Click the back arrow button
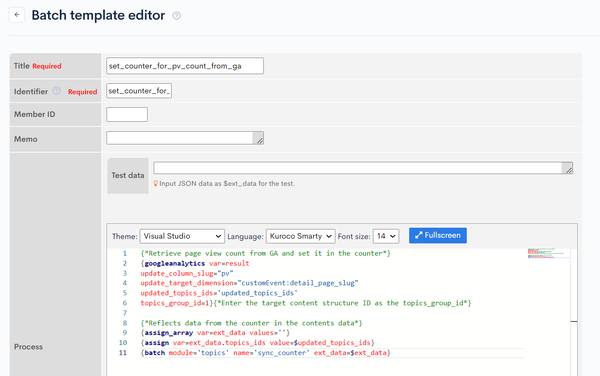The height and width of the screenshot is (376, 600). pyautogui.click(x=17, y=15)
